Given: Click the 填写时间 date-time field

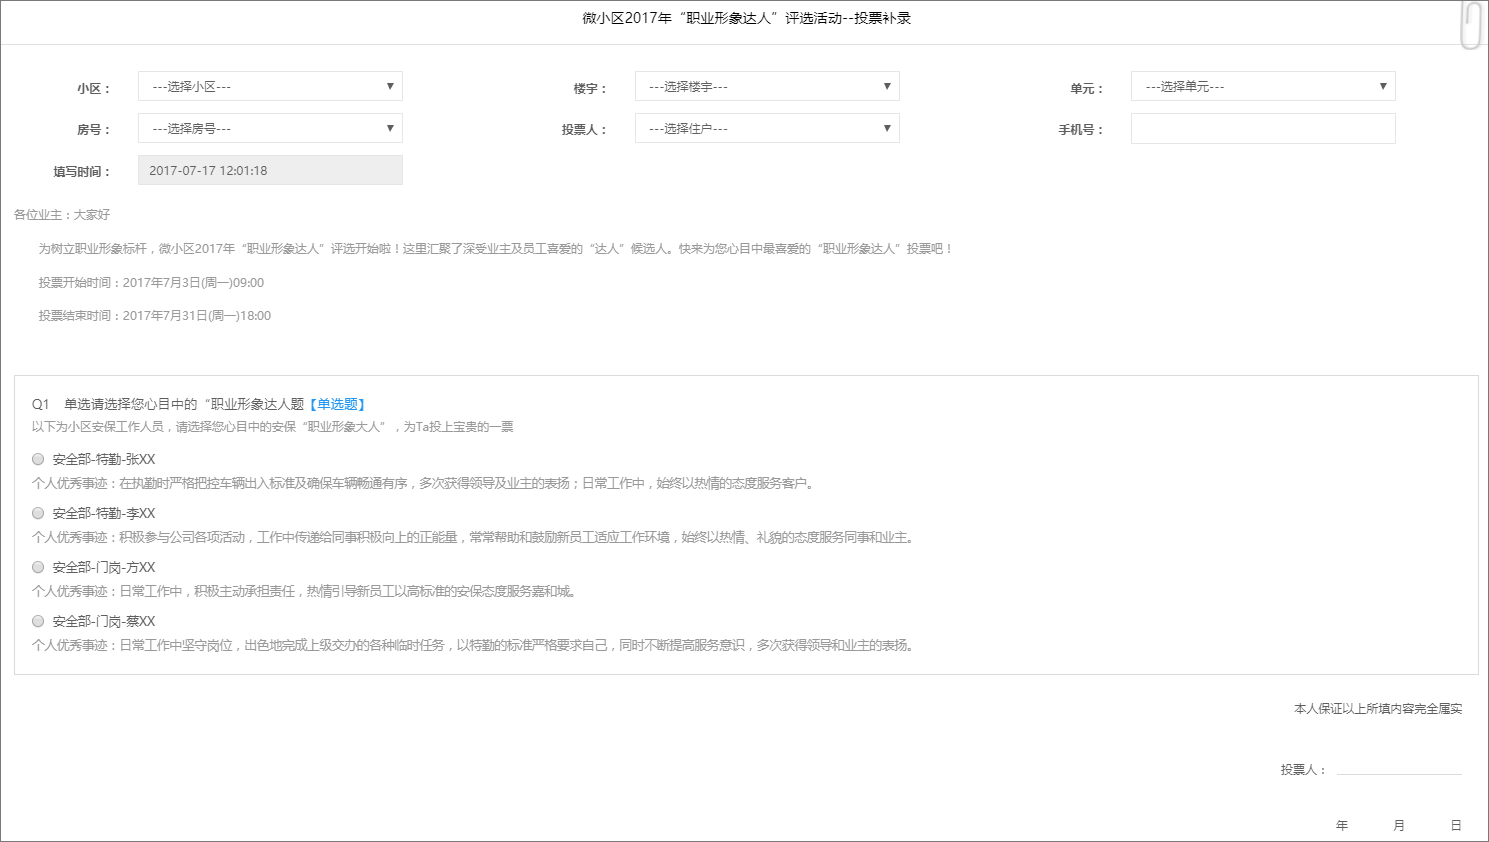Looking at the screenshot, I should 270,171.
